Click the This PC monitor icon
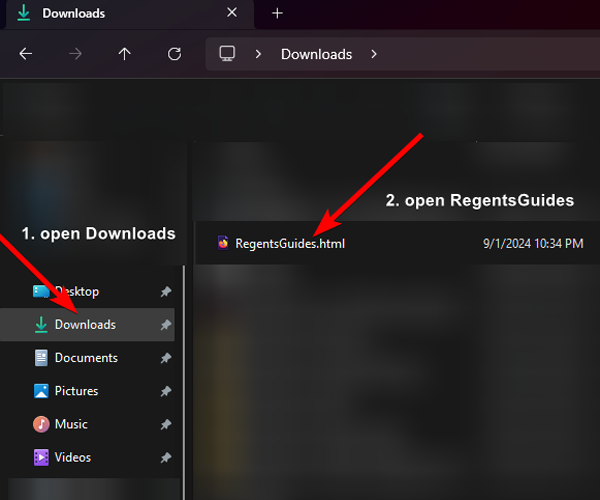This screenshot has width=600, height=500. point(227,54)
